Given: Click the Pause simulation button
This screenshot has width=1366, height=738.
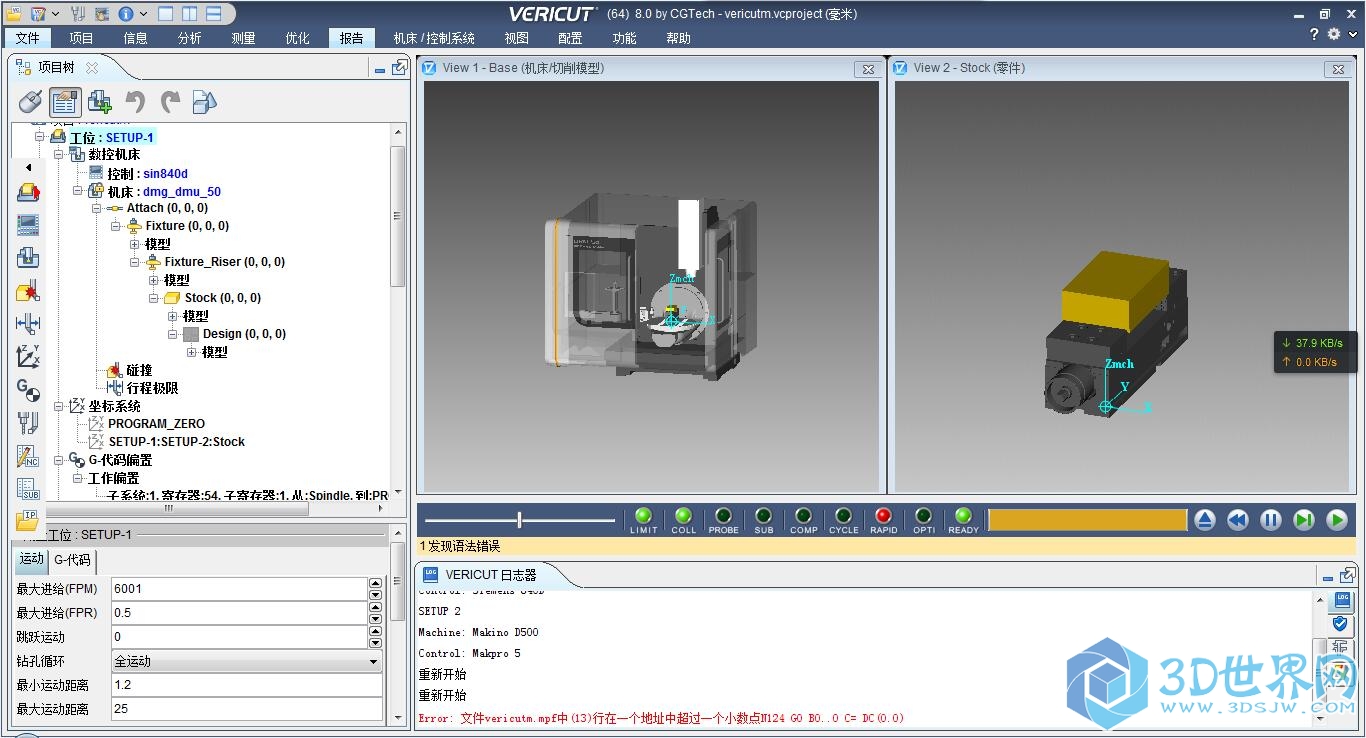Looking at the screenshot, I should pyautogui.click(x=1271, y=520).
